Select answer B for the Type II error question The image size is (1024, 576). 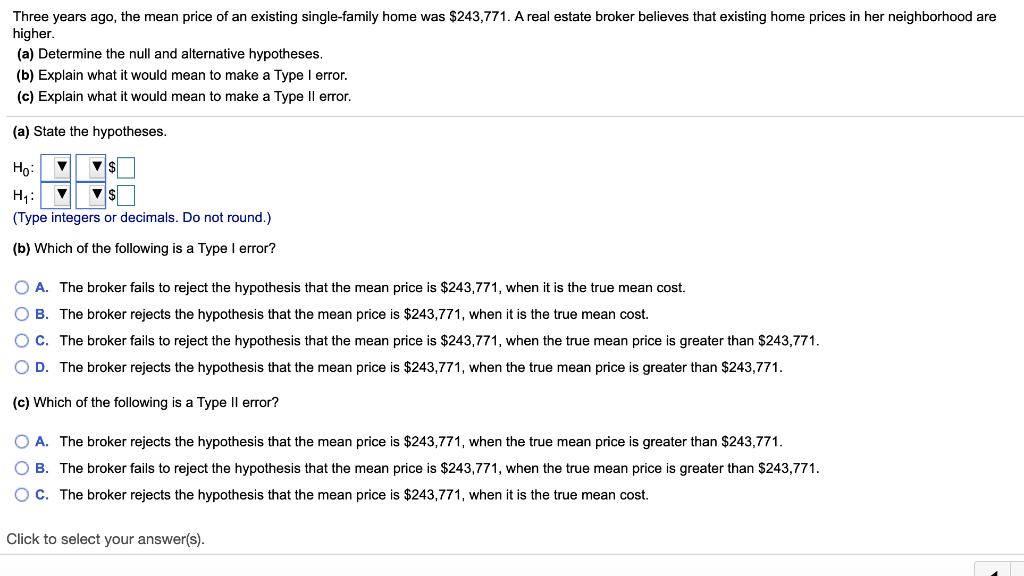point(22,468)
